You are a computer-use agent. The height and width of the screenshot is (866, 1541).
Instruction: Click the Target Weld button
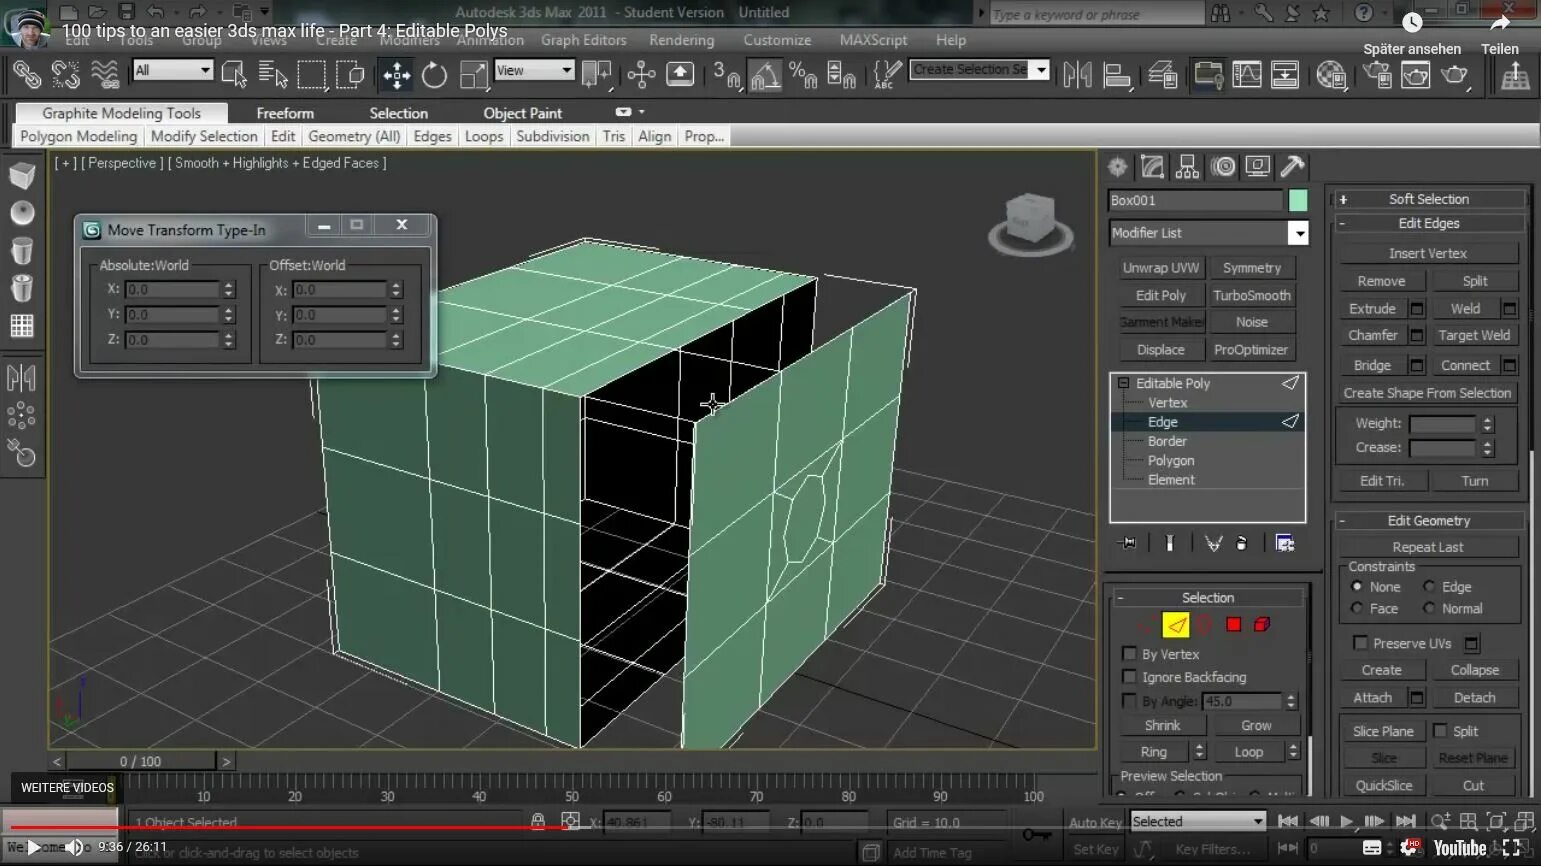point(1474,335)
